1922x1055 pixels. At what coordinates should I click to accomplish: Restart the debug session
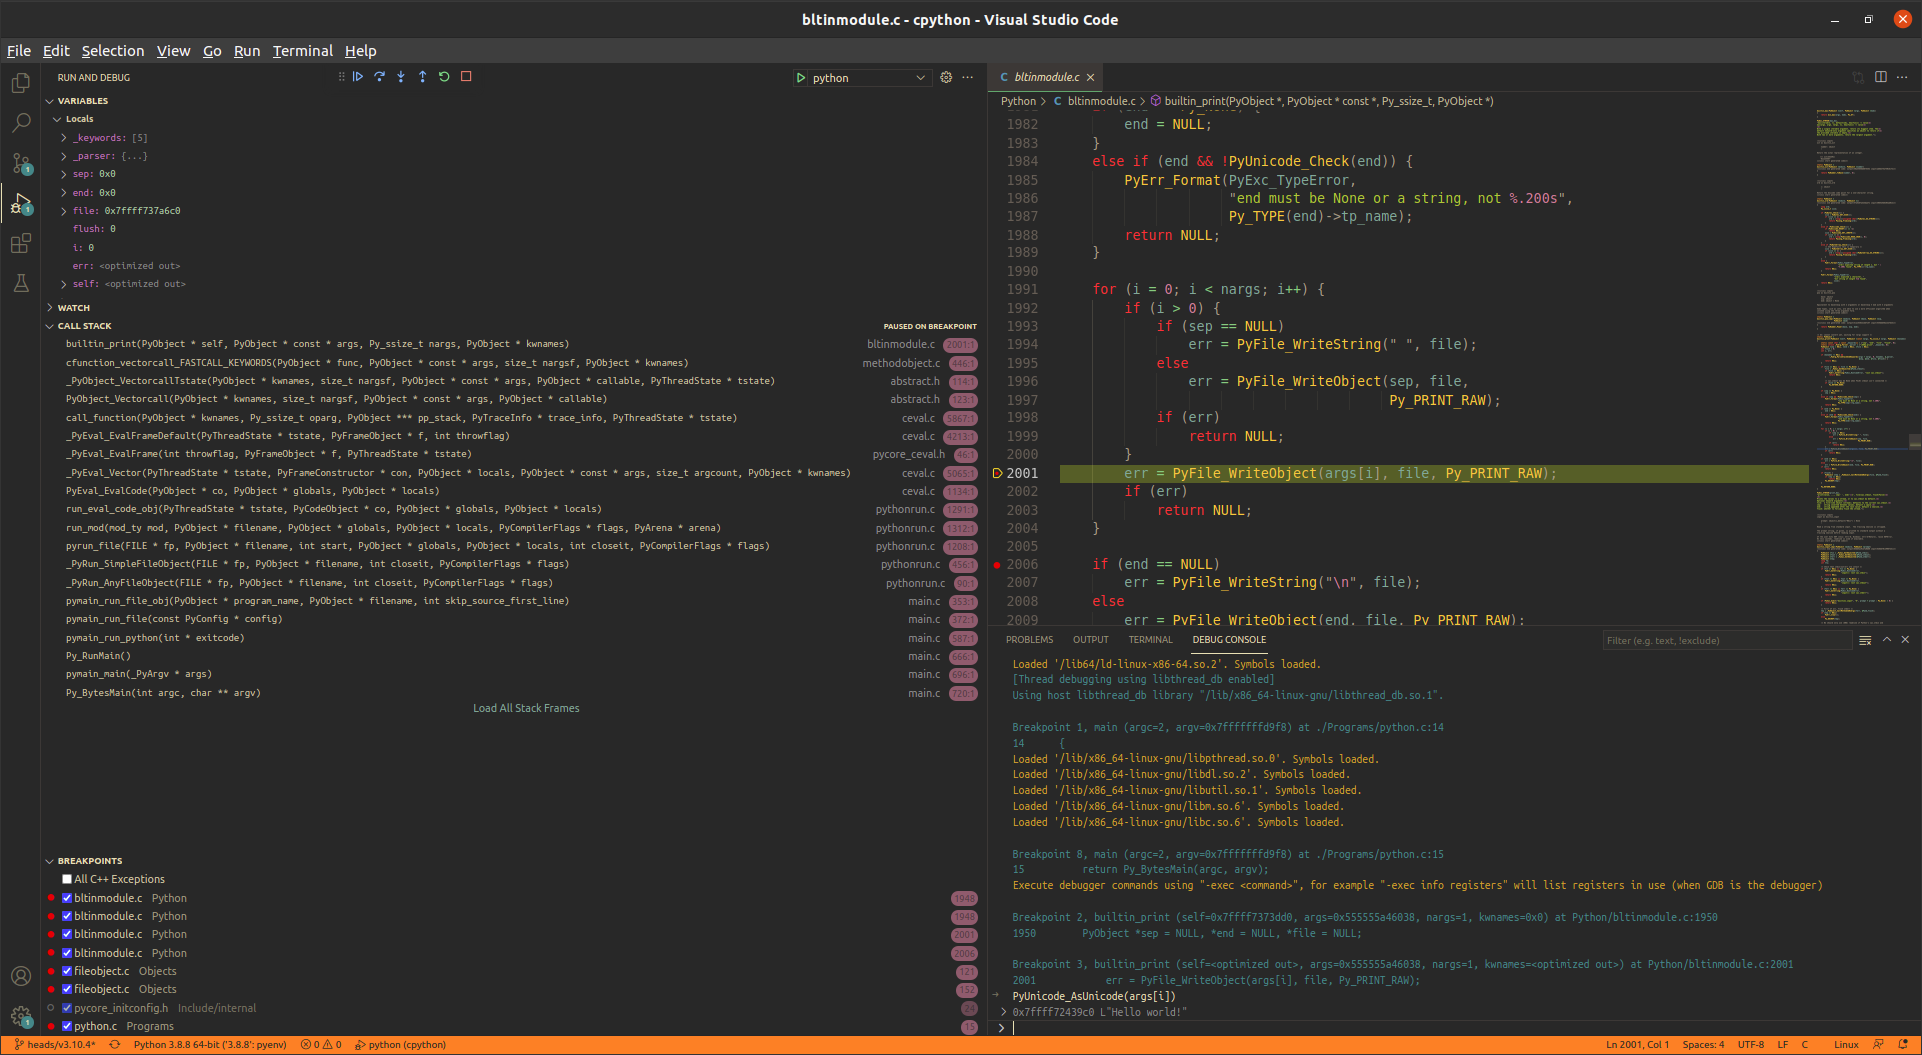click(444, 77)
